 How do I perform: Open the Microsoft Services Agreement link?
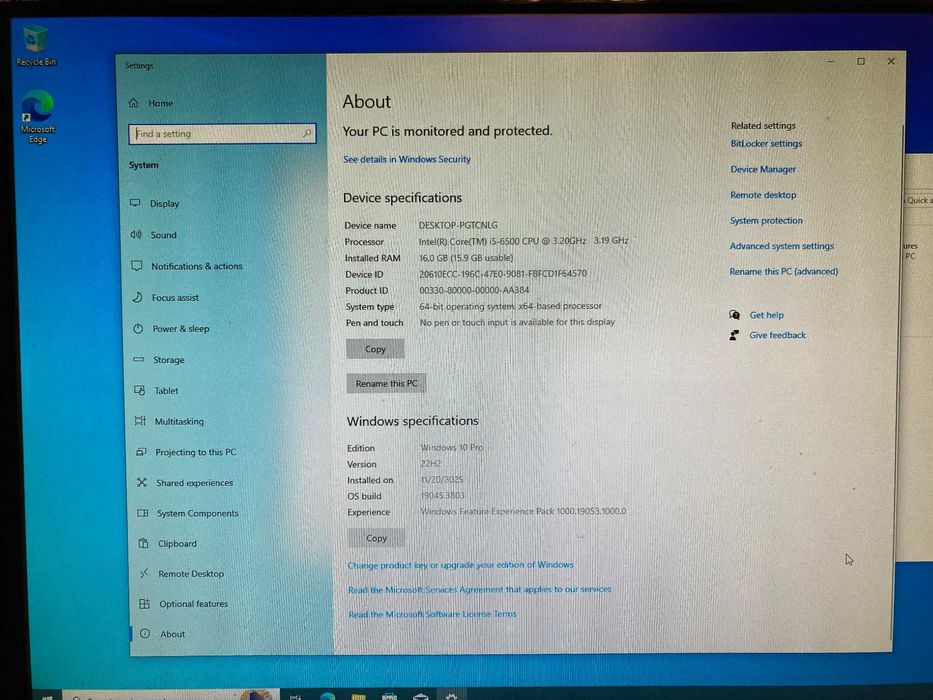point(480,589)
